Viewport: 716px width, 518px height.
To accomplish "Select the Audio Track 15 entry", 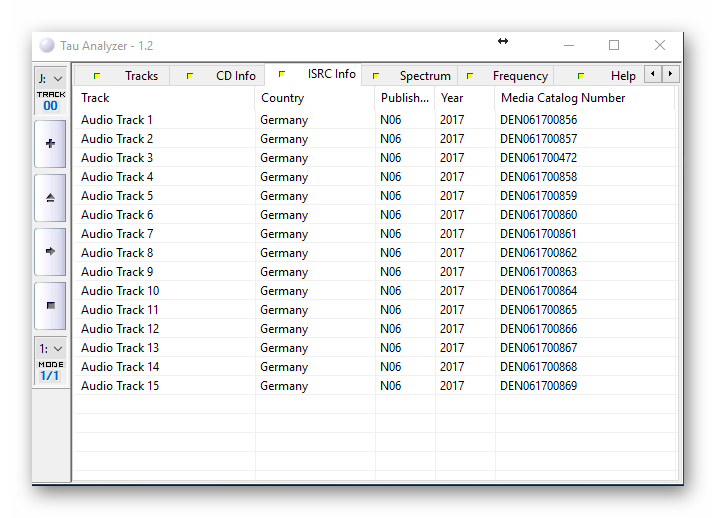I will point(120,386).
